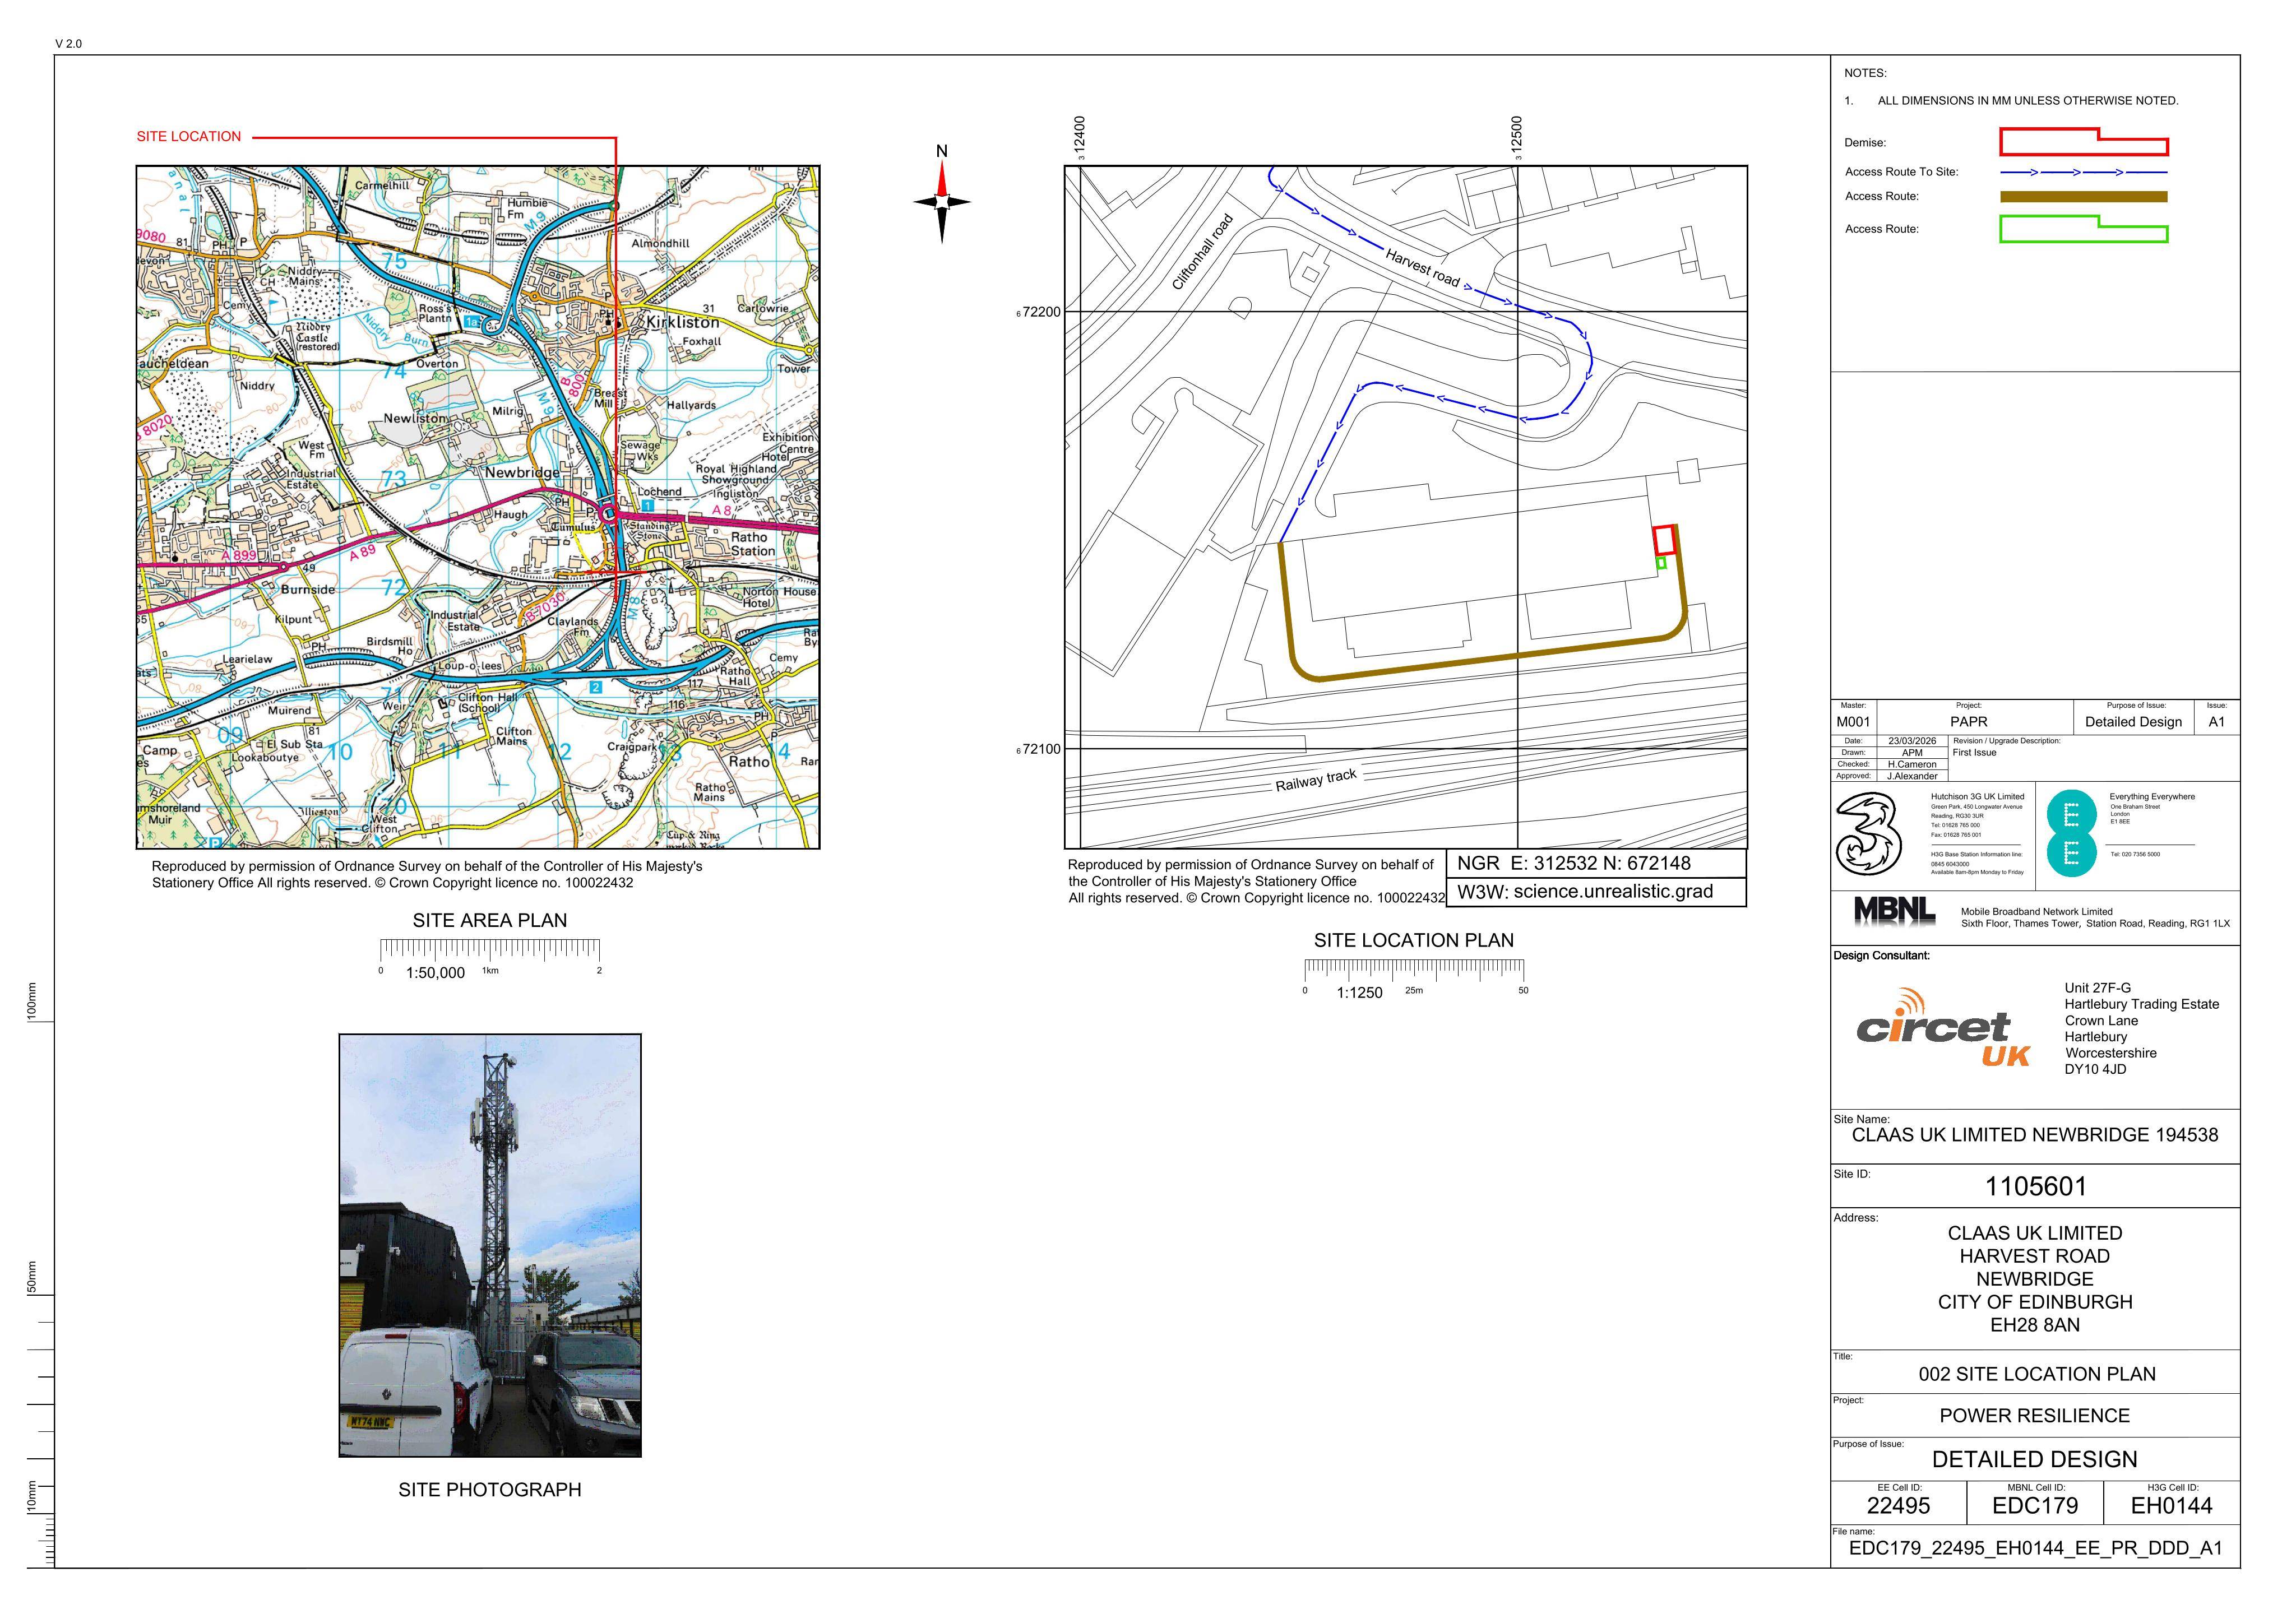Click the Railway track label

click(x=1316, y=780)
